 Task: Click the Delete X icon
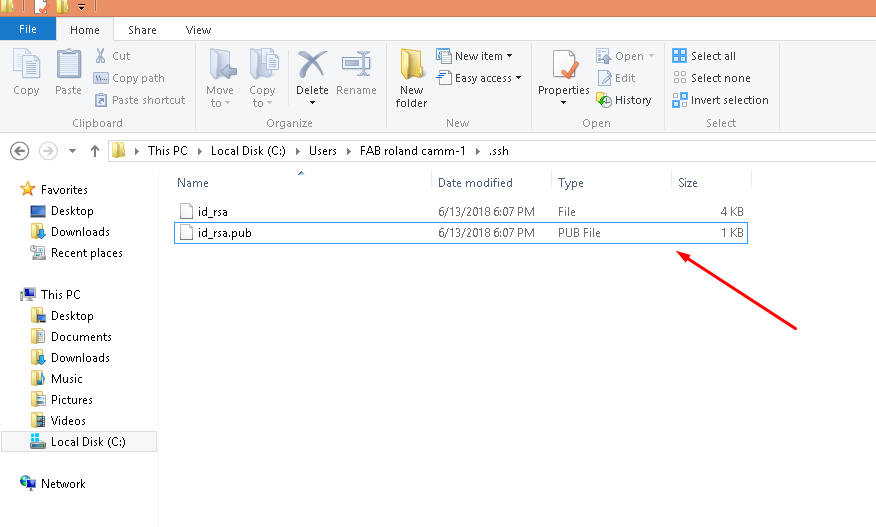click(312, 64)
